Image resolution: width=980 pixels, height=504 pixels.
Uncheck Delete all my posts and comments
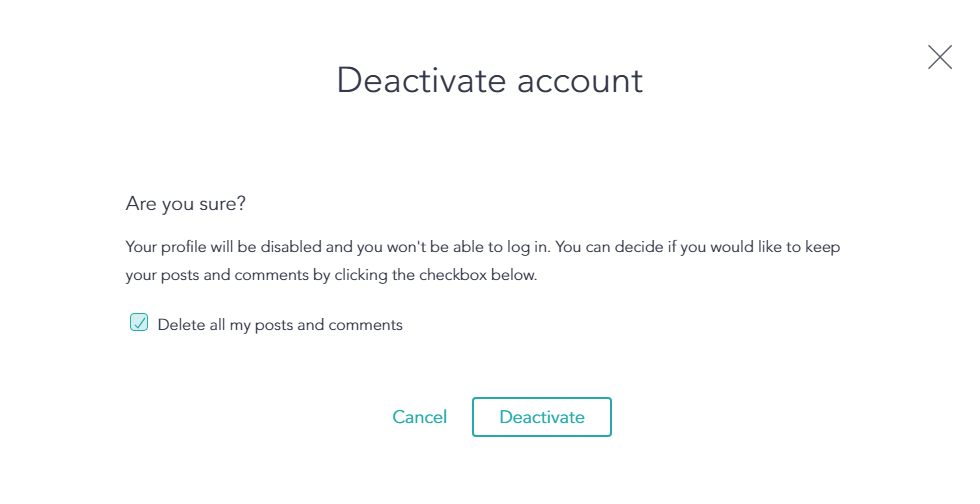pos(139,323)
